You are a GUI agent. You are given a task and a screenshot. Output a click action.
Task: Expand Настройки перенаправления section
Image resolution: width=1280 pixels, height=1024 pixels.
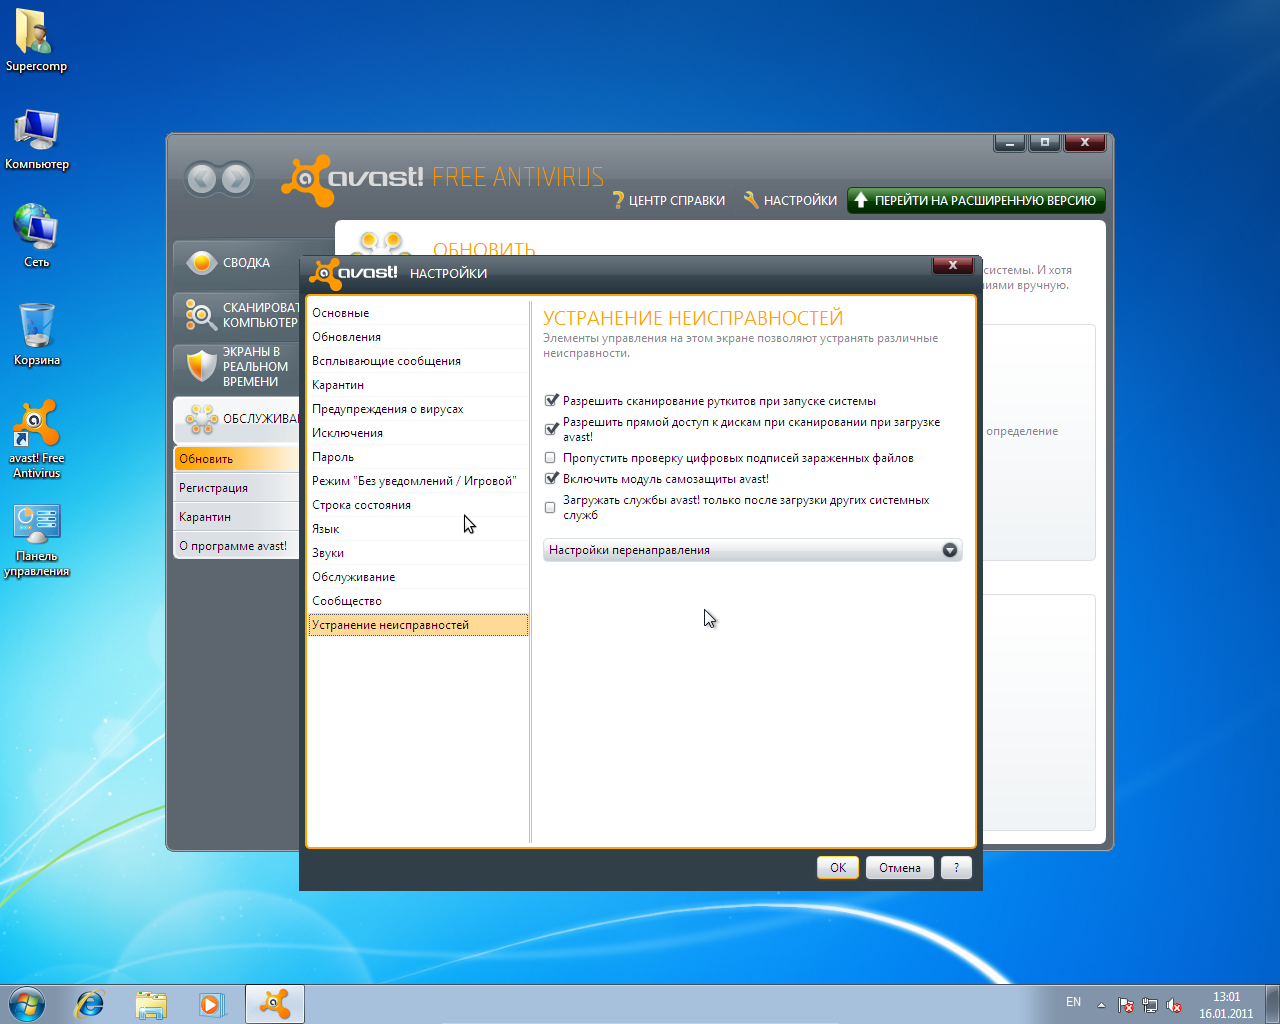[752, 550]
